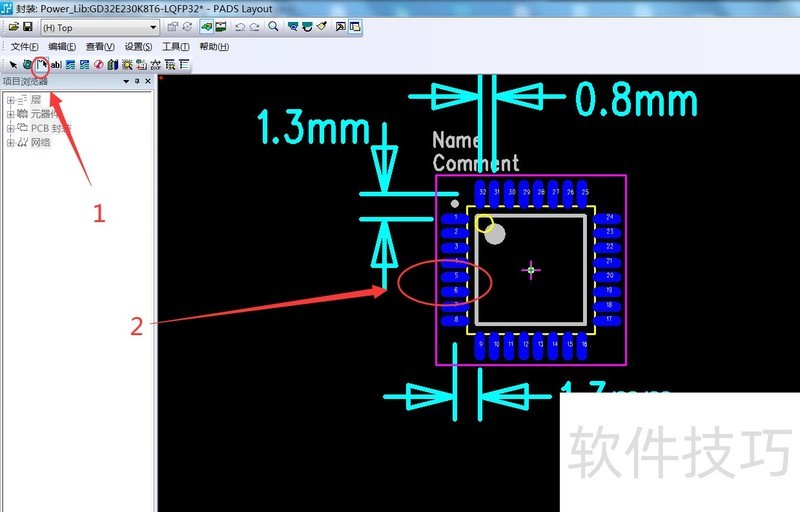Select the 层 item in the tree
The height and width of the screenshot is (512, 800).
point(36,99)
